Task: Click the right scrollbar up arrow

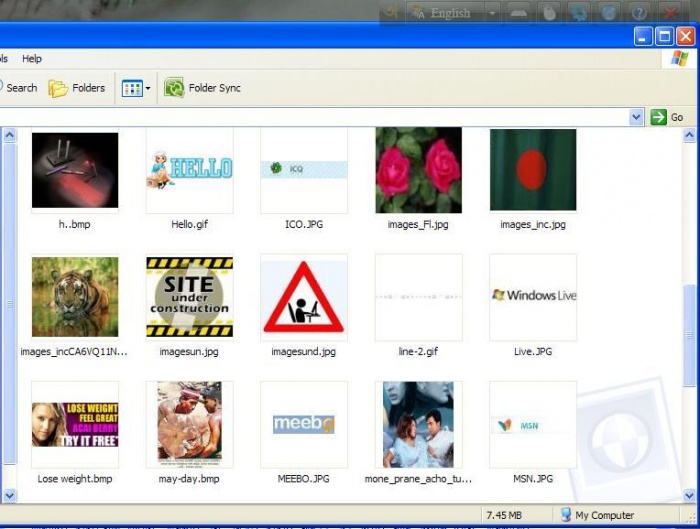Action: [x=689, y=135]
